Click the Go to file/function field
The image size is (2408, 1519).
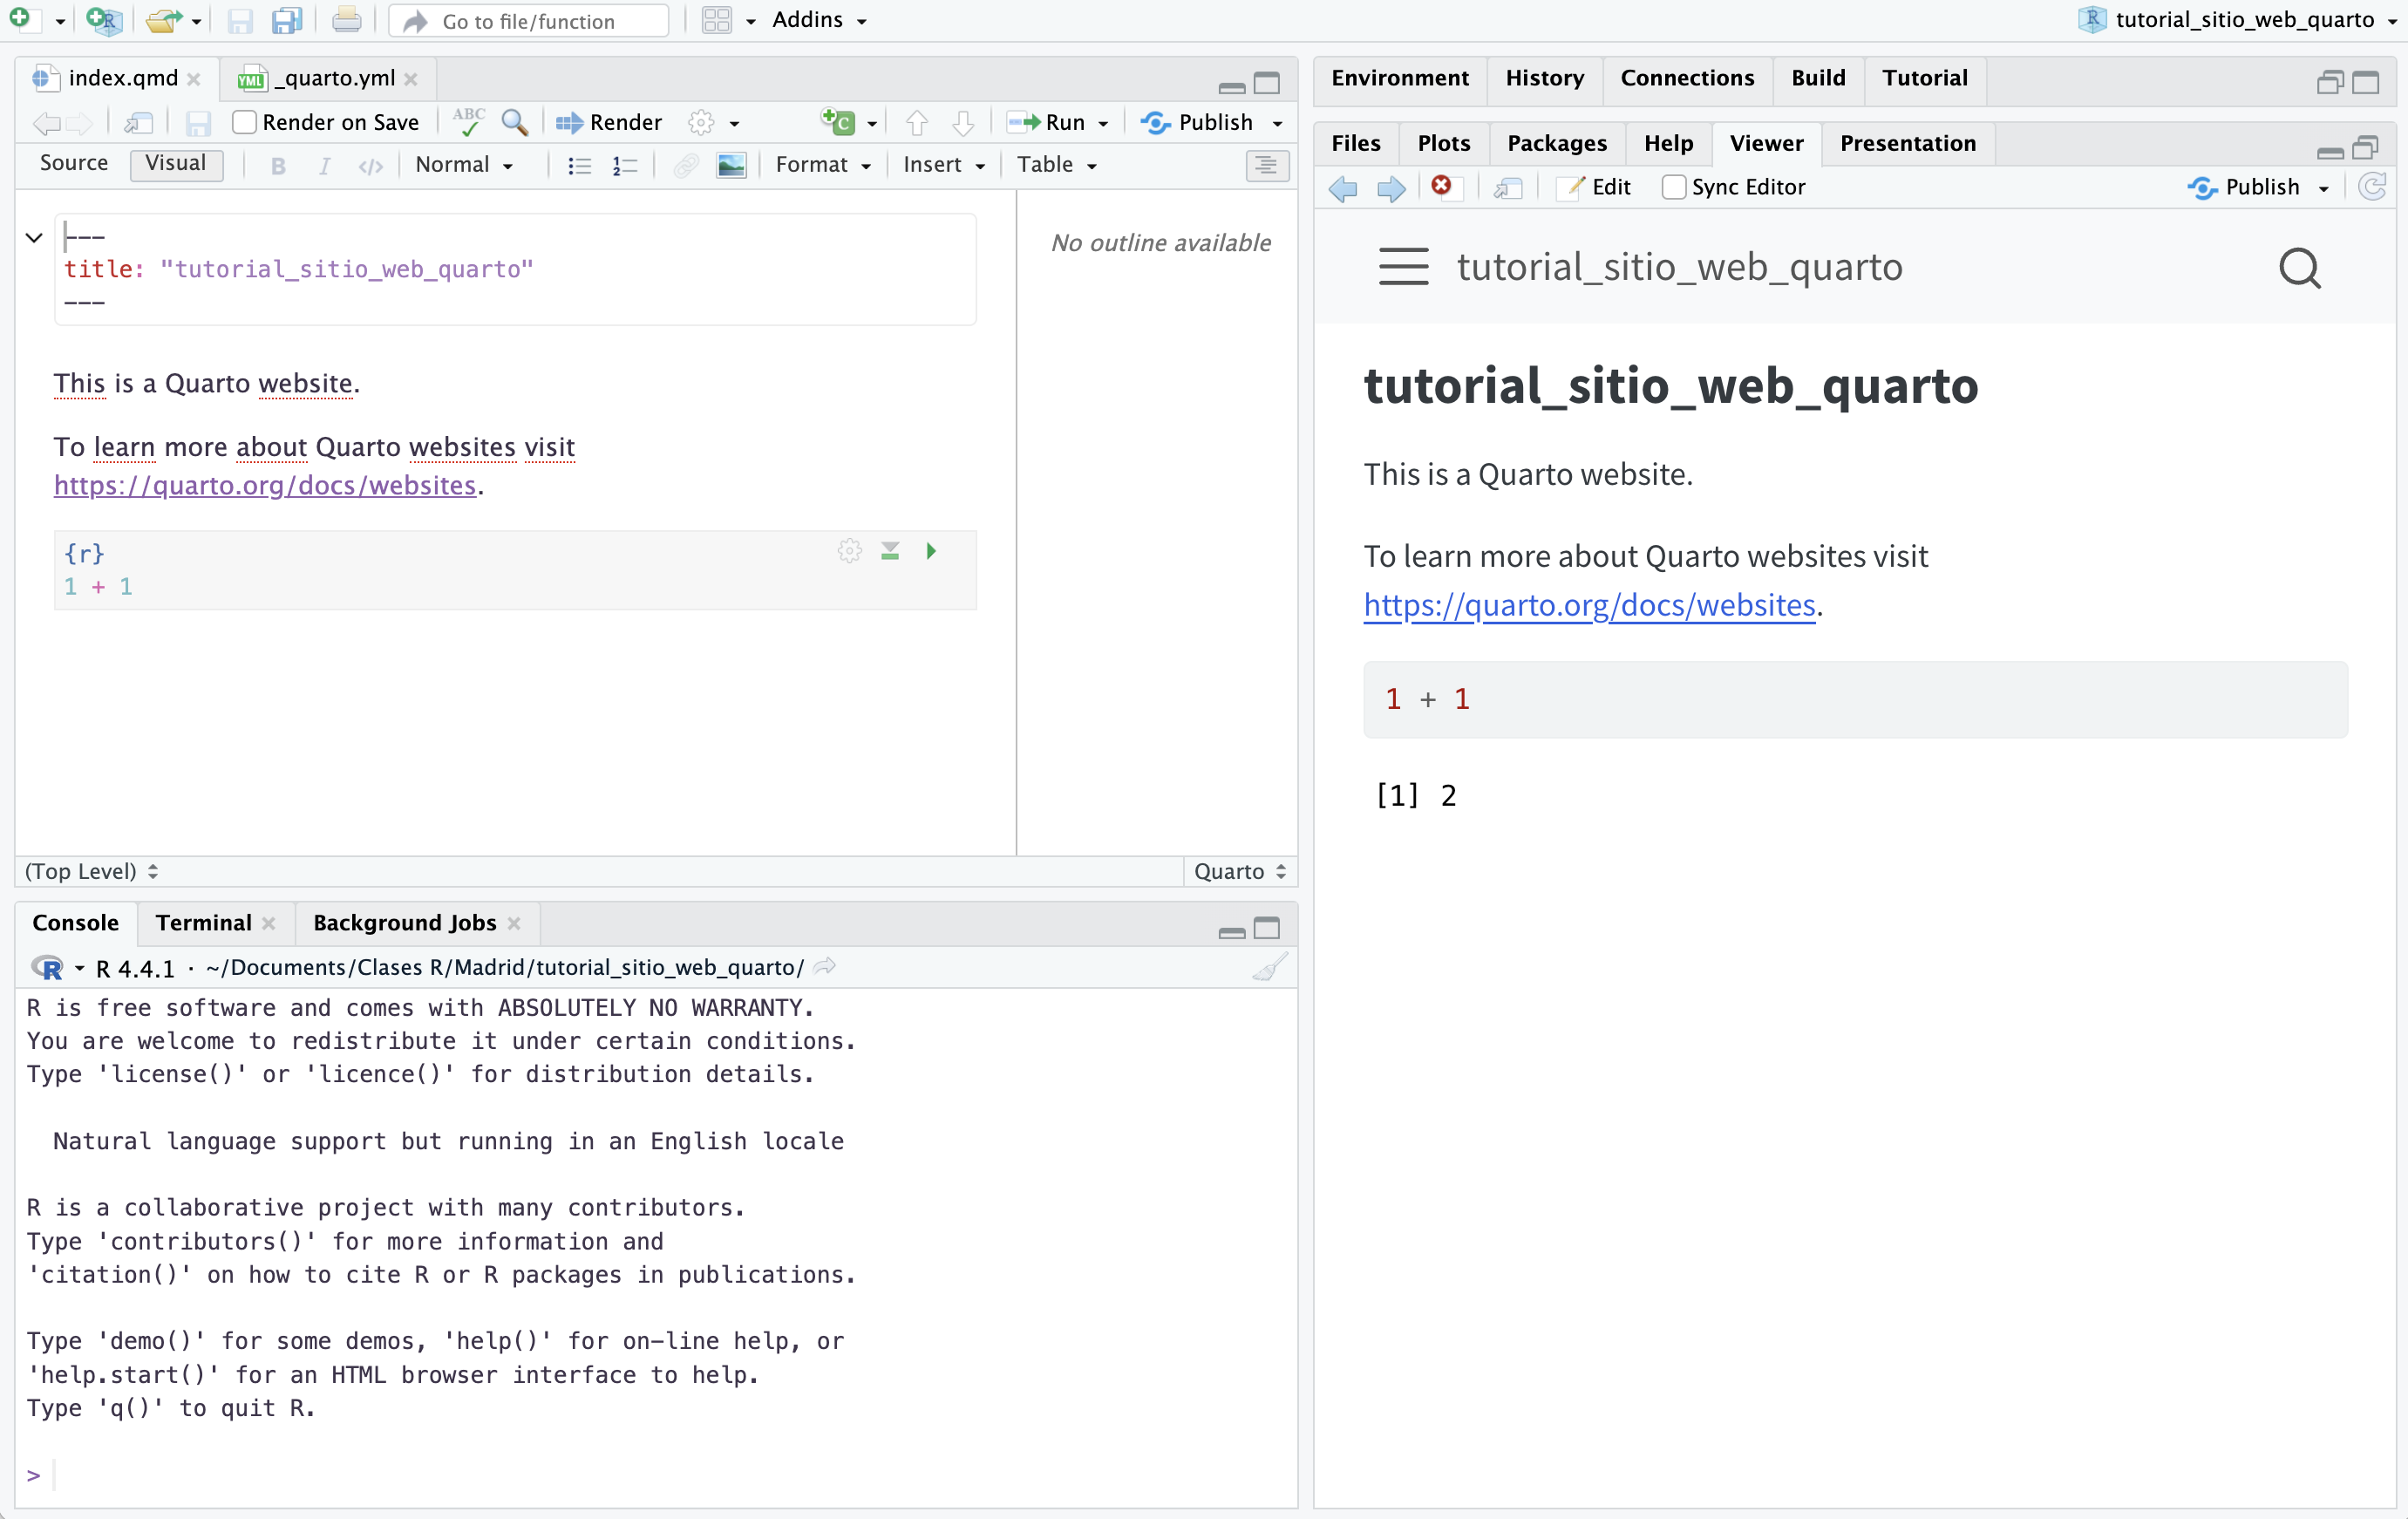pos(529,20)
